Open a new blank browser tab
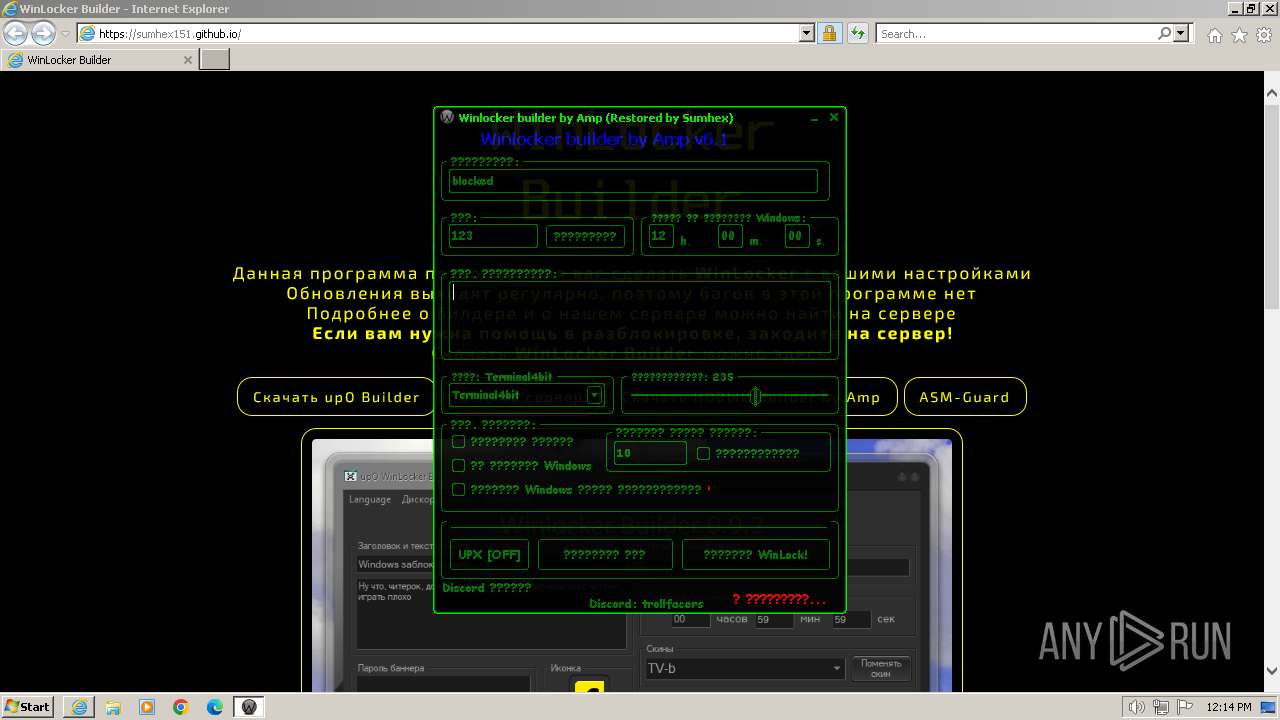This screenshot has height=720, width=1280. (215, 60)
